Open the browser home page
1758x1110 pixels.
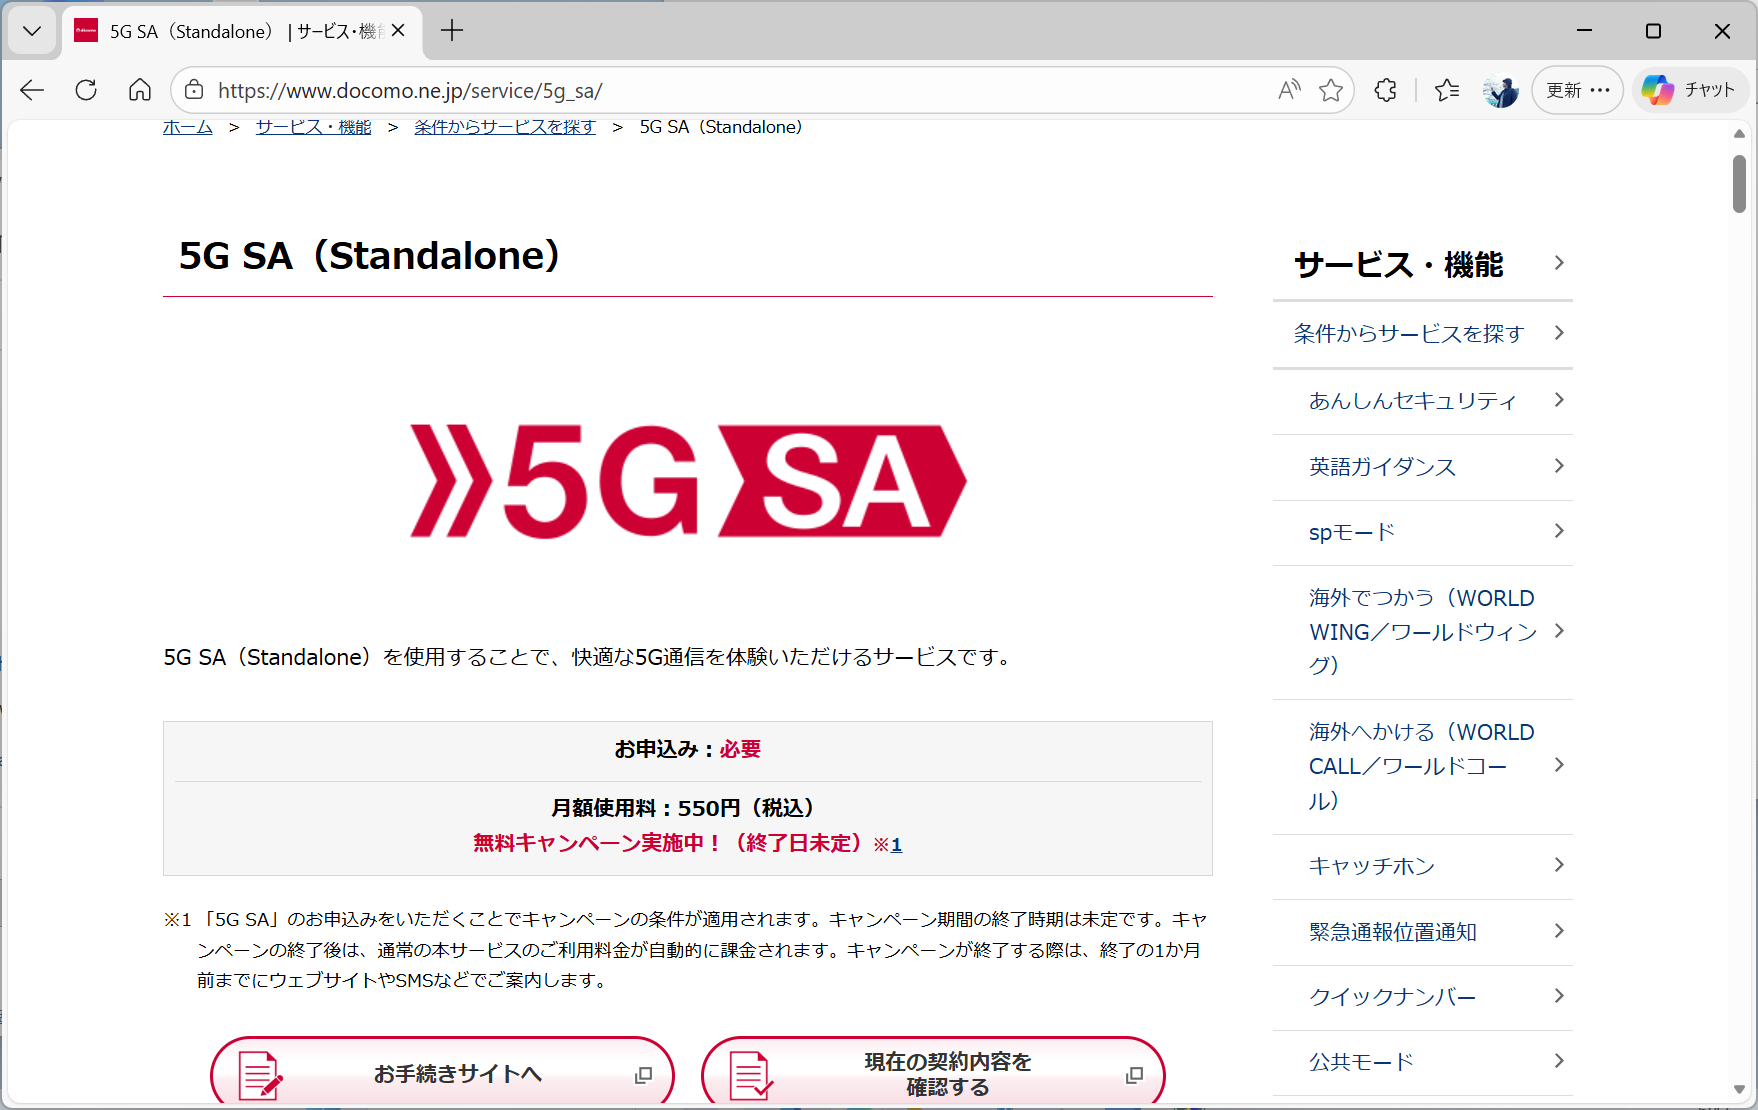click(x=140, y=90)
